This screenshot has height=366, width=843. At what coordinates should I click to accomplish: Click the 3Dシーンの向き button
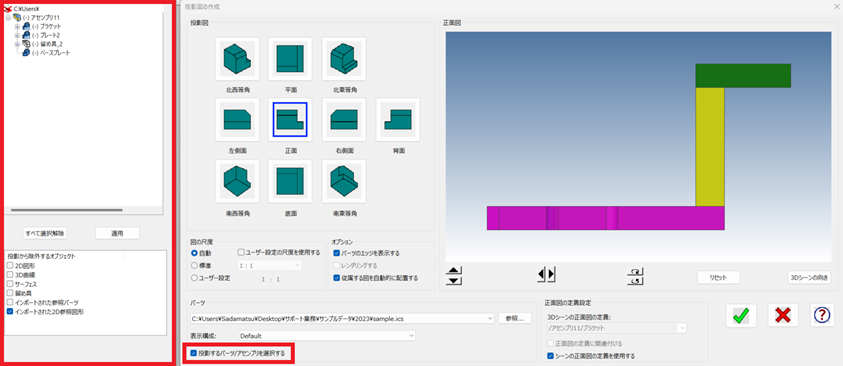[x=809, y=277]
